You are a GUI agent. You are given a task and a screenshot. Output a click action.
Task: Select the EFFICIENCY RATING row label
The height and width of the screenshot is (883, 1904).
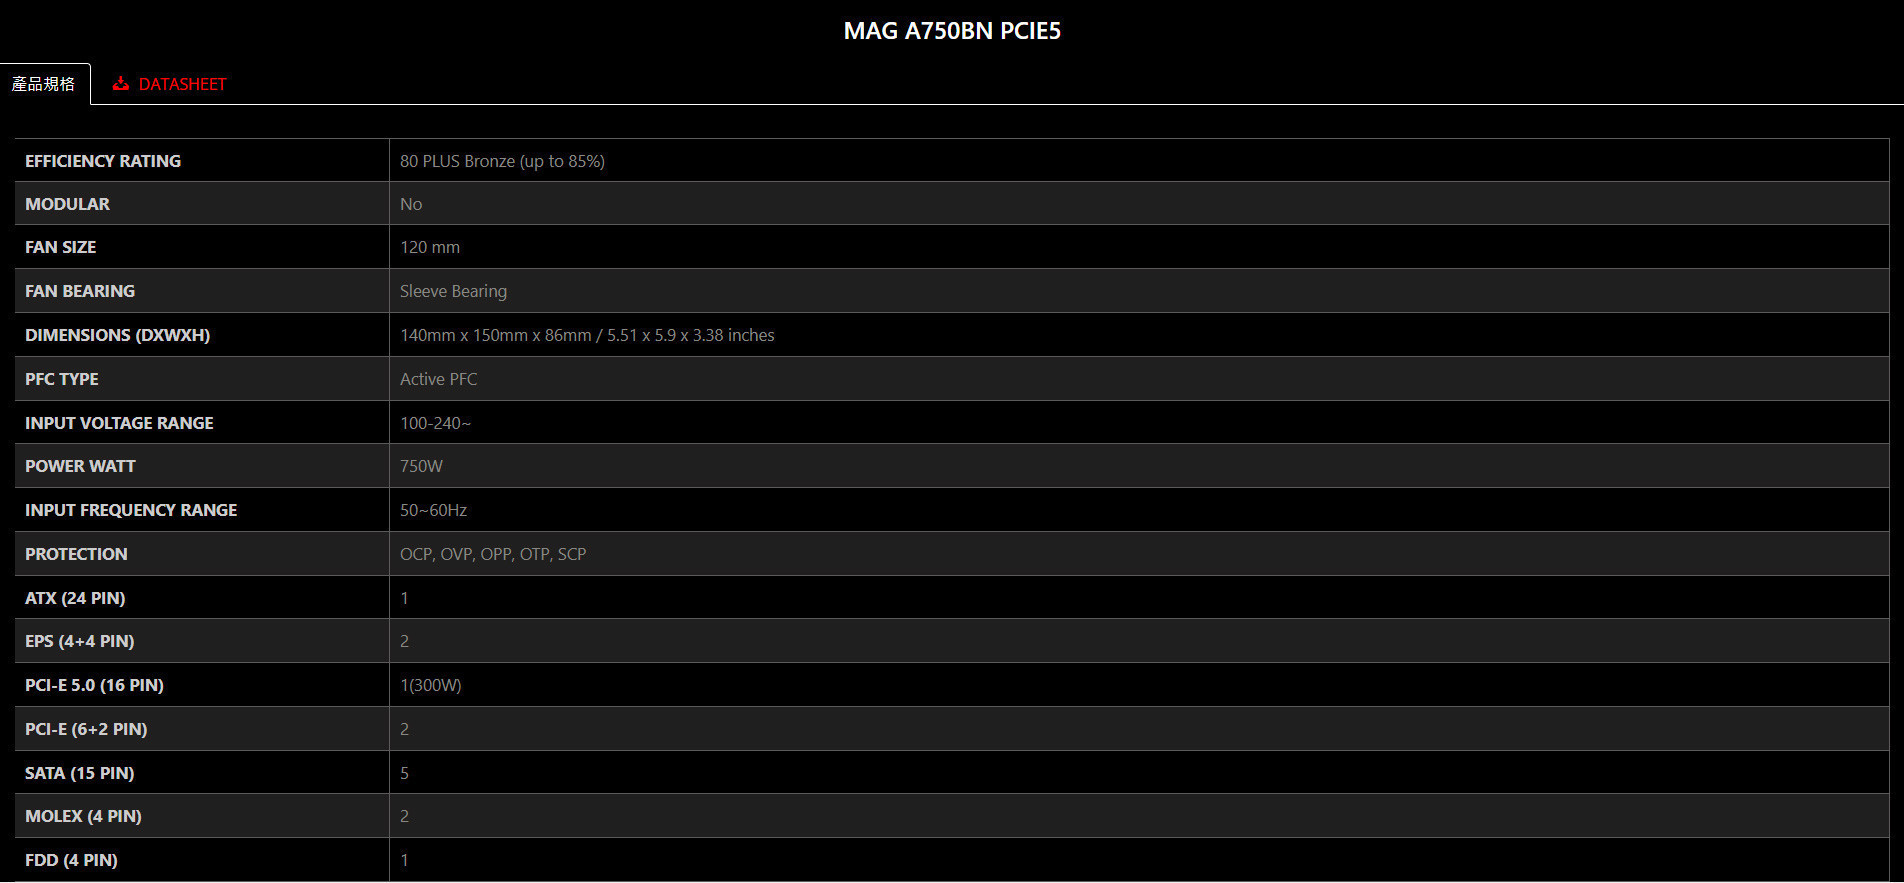pos(103,161)
